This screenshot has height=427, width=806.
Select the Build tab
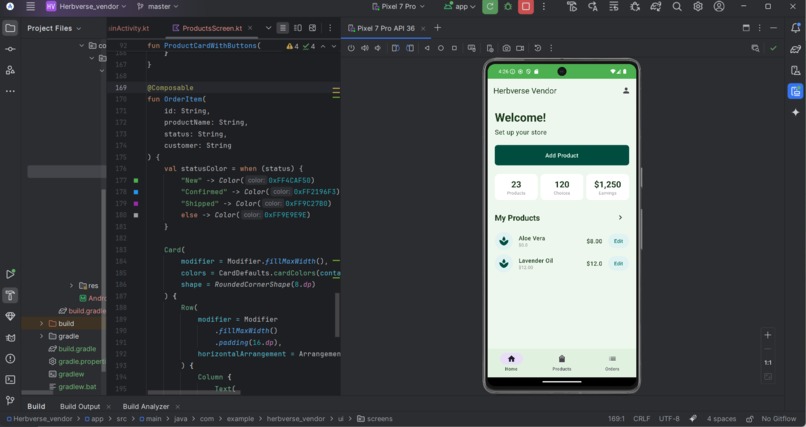36,406
